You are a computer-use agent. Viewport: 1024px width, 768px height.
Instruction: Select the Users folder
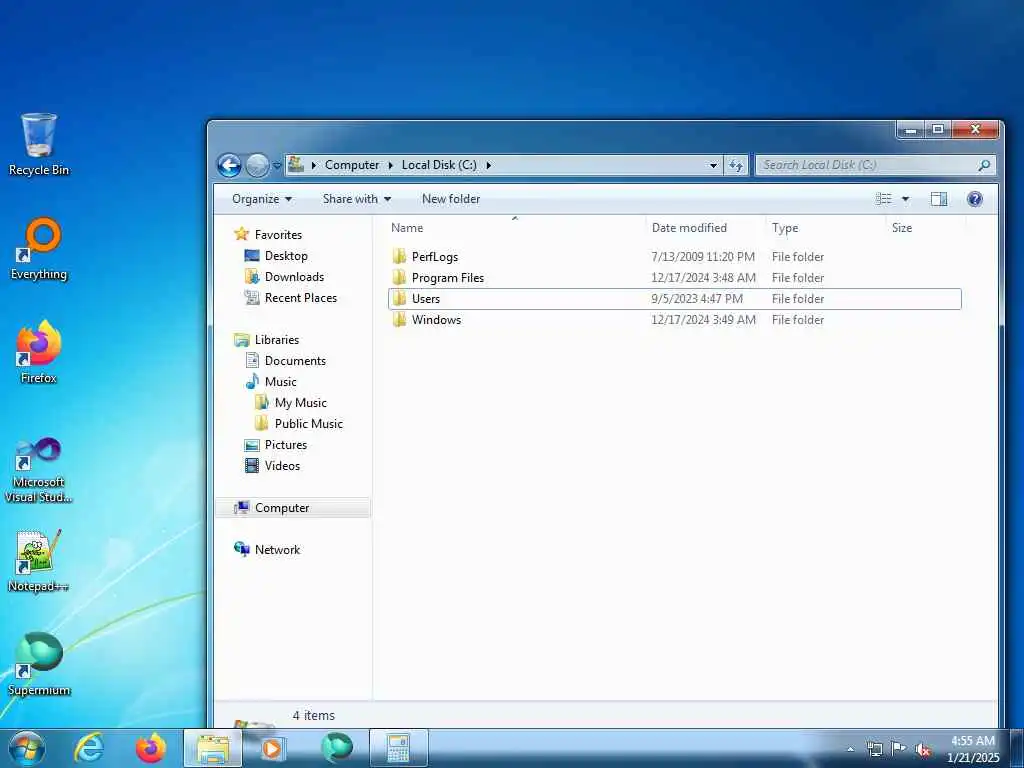click(x=675, y=298)
